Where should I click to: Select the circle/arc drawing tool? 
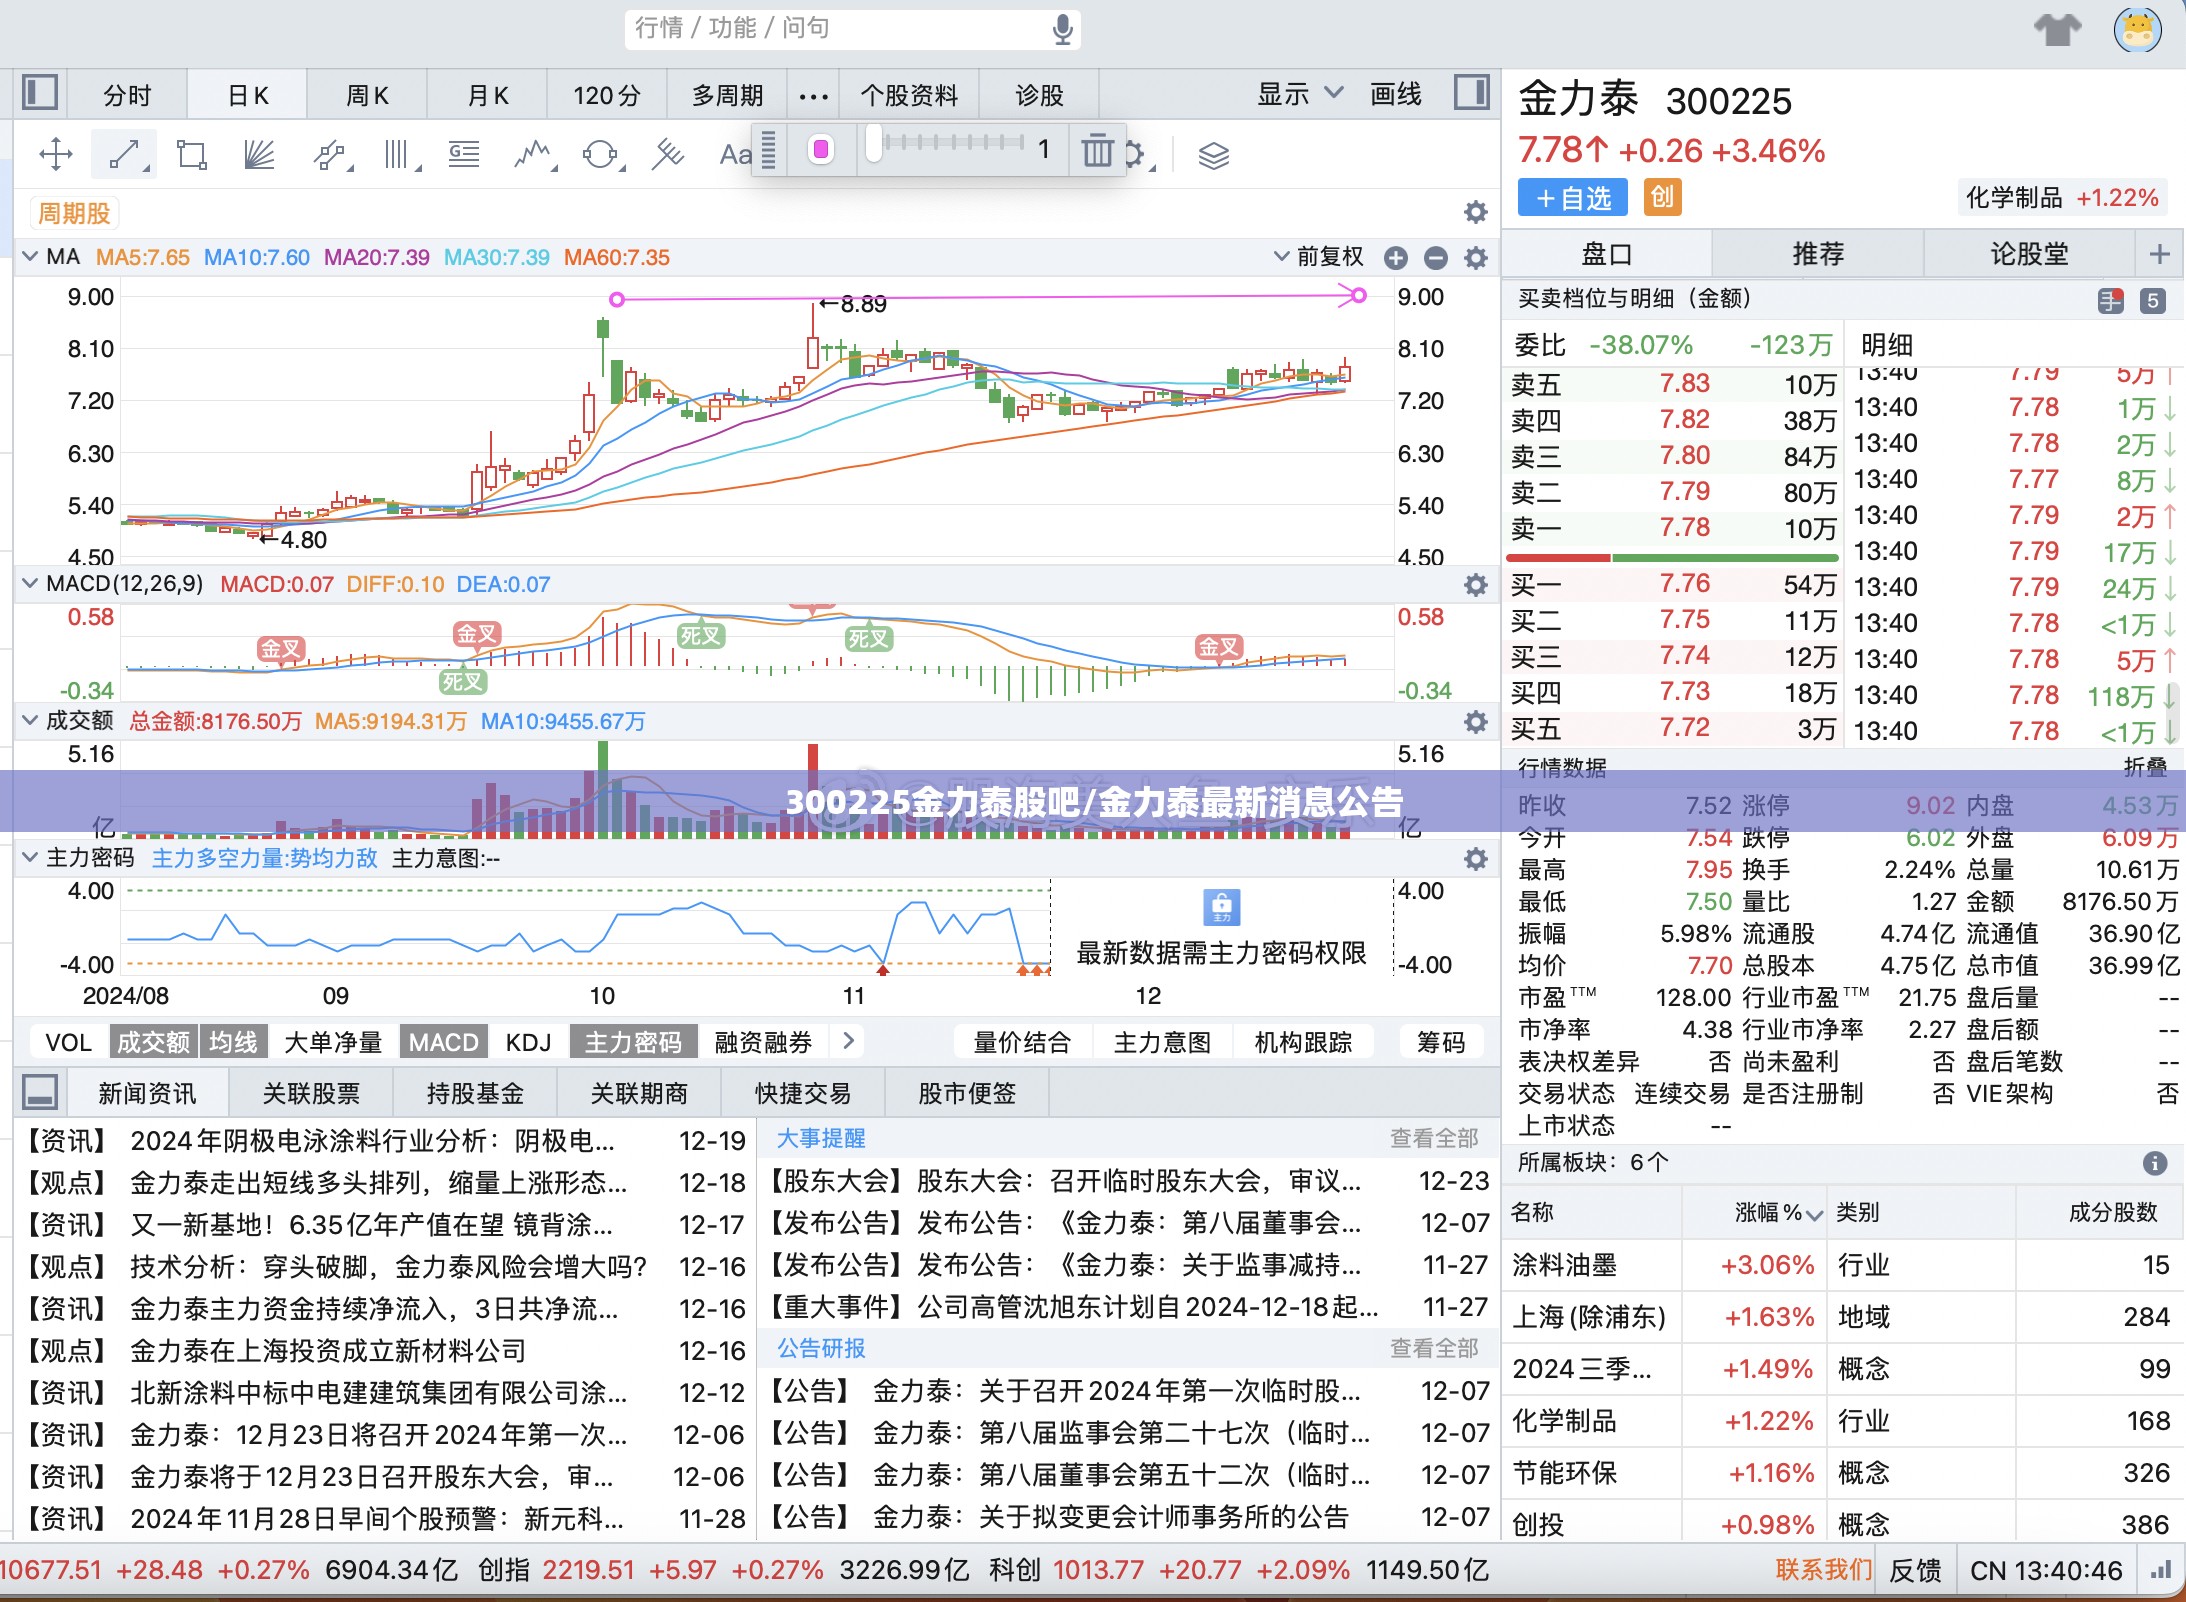(x=601, y=154)
